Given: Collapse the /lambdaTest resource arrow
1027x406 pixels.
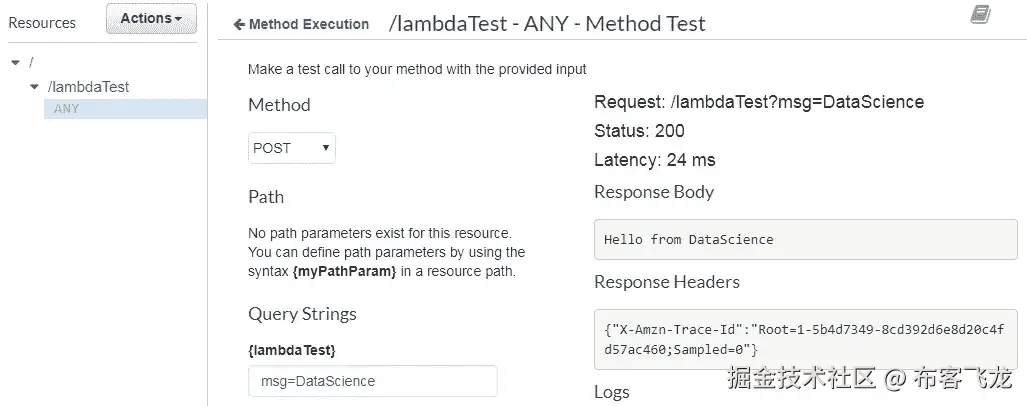Looking at the screenshot, I should click(35, 87).
